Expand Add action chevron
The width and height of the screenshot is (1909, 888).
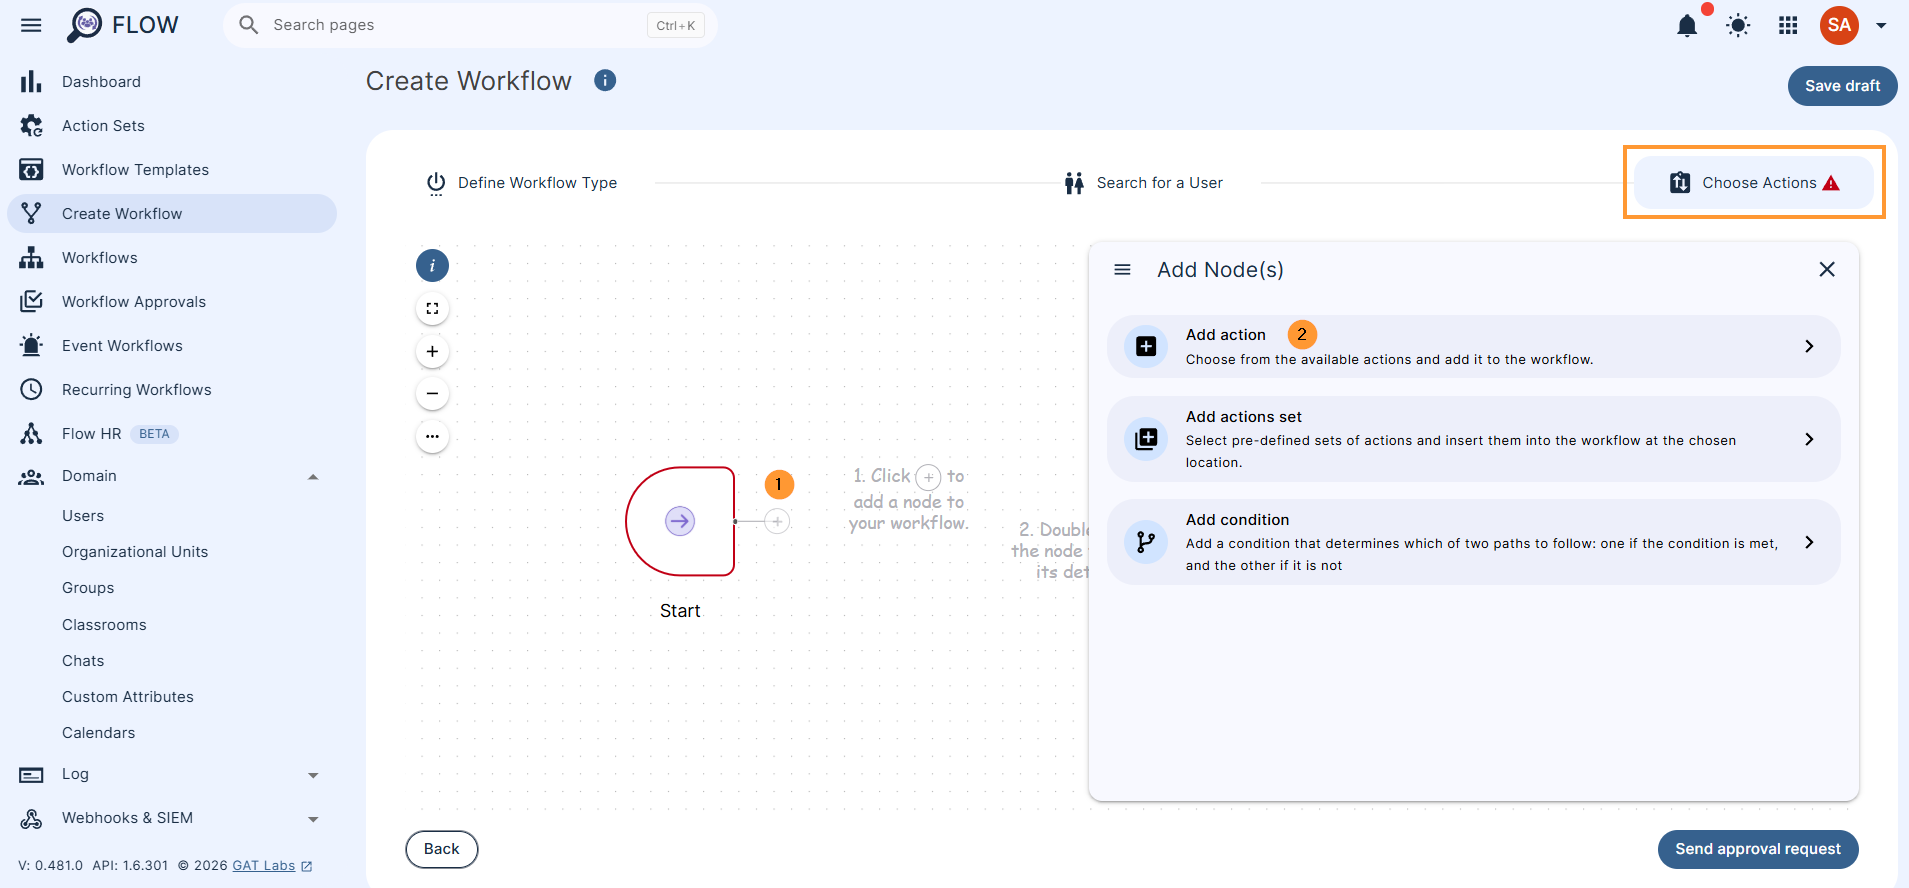click(x=1809, y=346)
